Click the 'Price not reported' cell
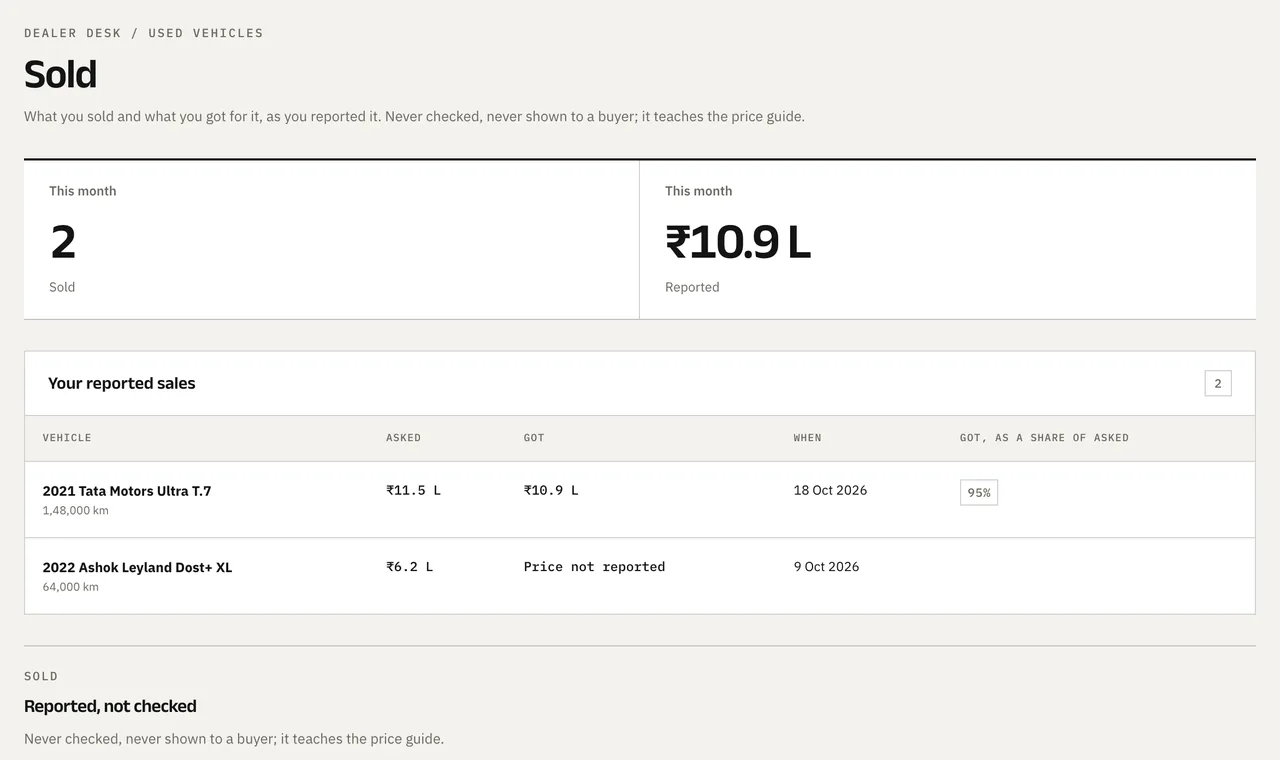 coord(595,567)
